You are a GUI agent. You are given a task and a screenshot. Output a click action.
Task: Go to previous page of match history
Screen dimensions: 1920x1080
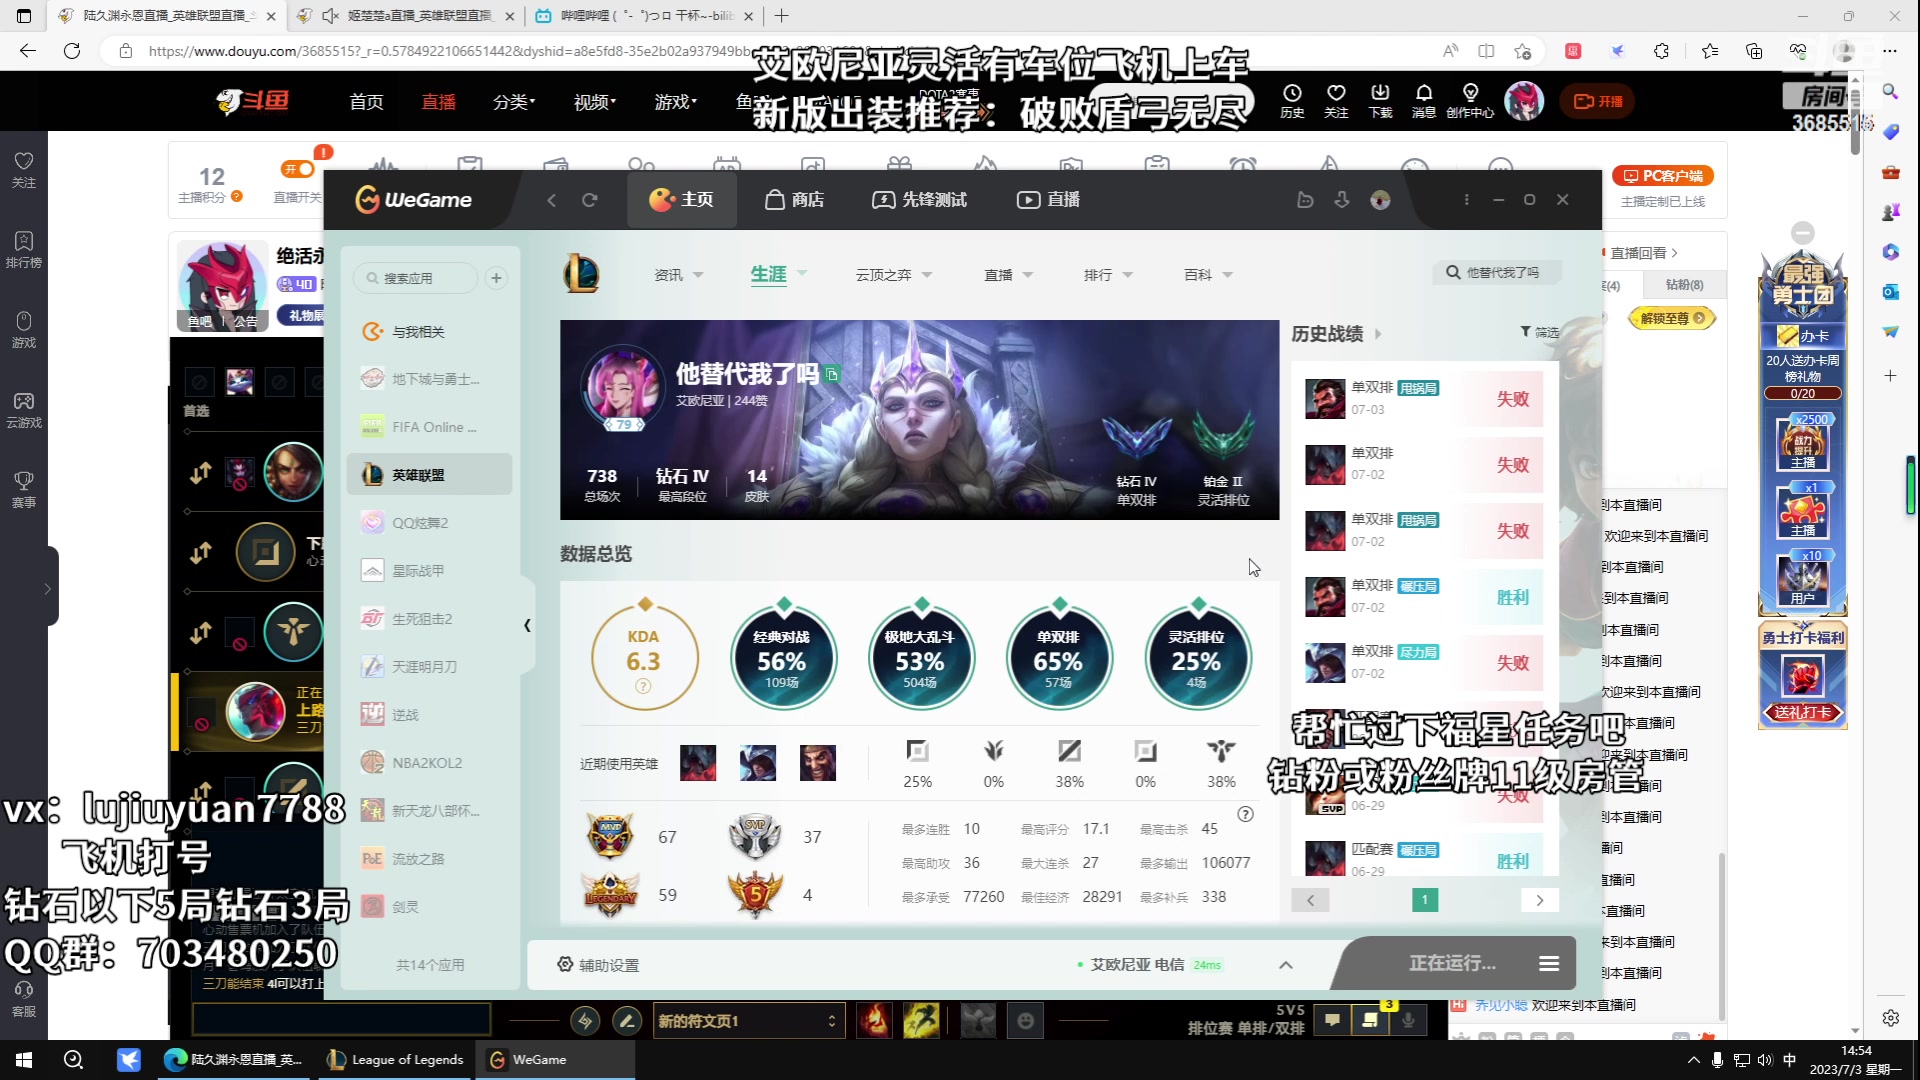pyautogui.click(x=1310, y=900)
